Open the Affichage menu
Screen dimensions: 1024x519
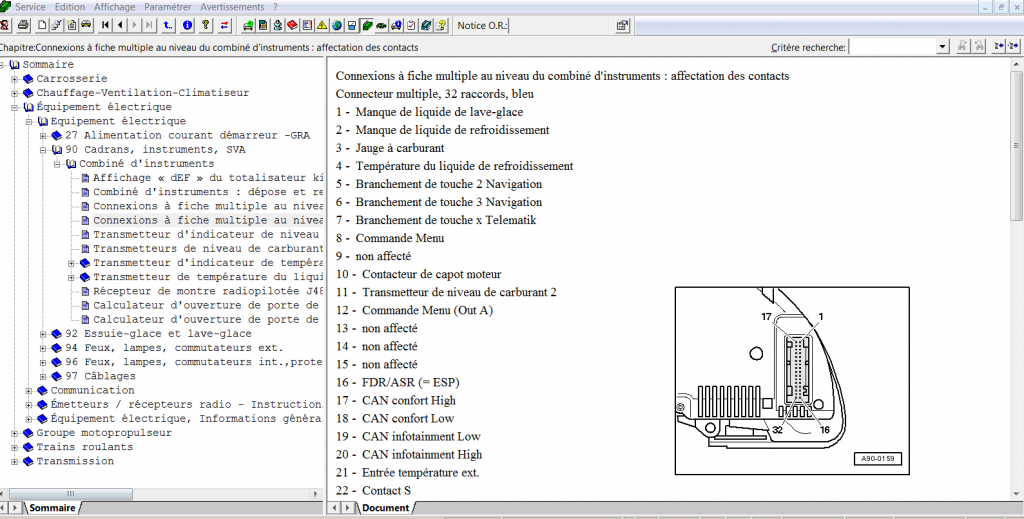114,7
